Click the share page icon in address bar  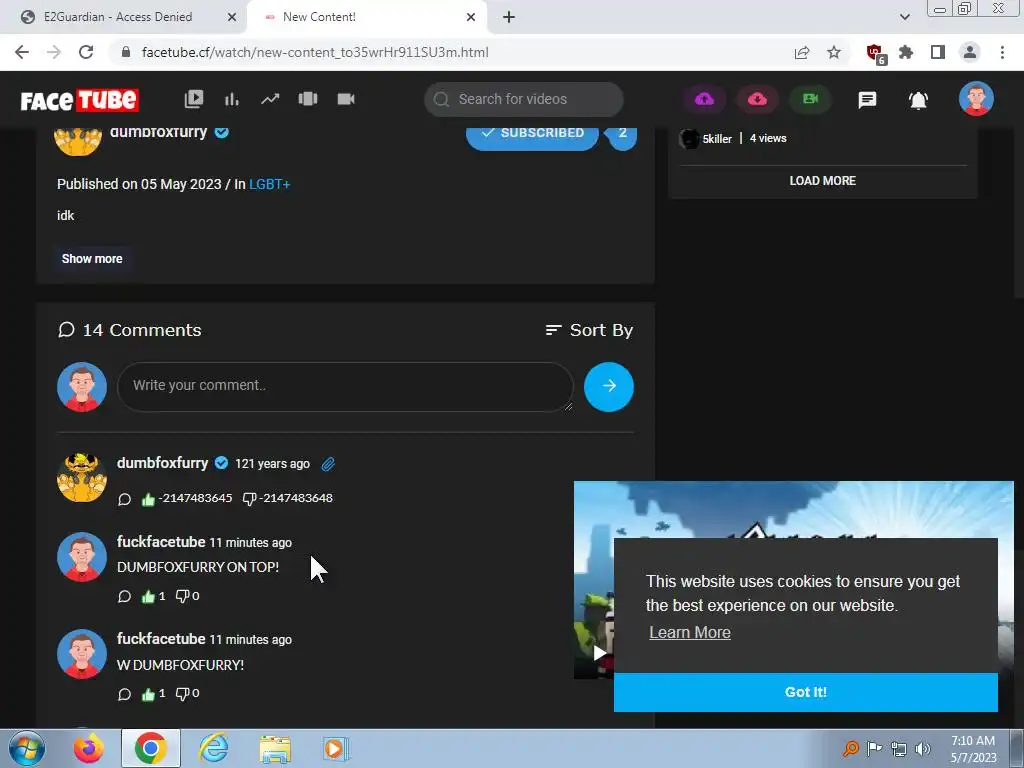point(802,52)
